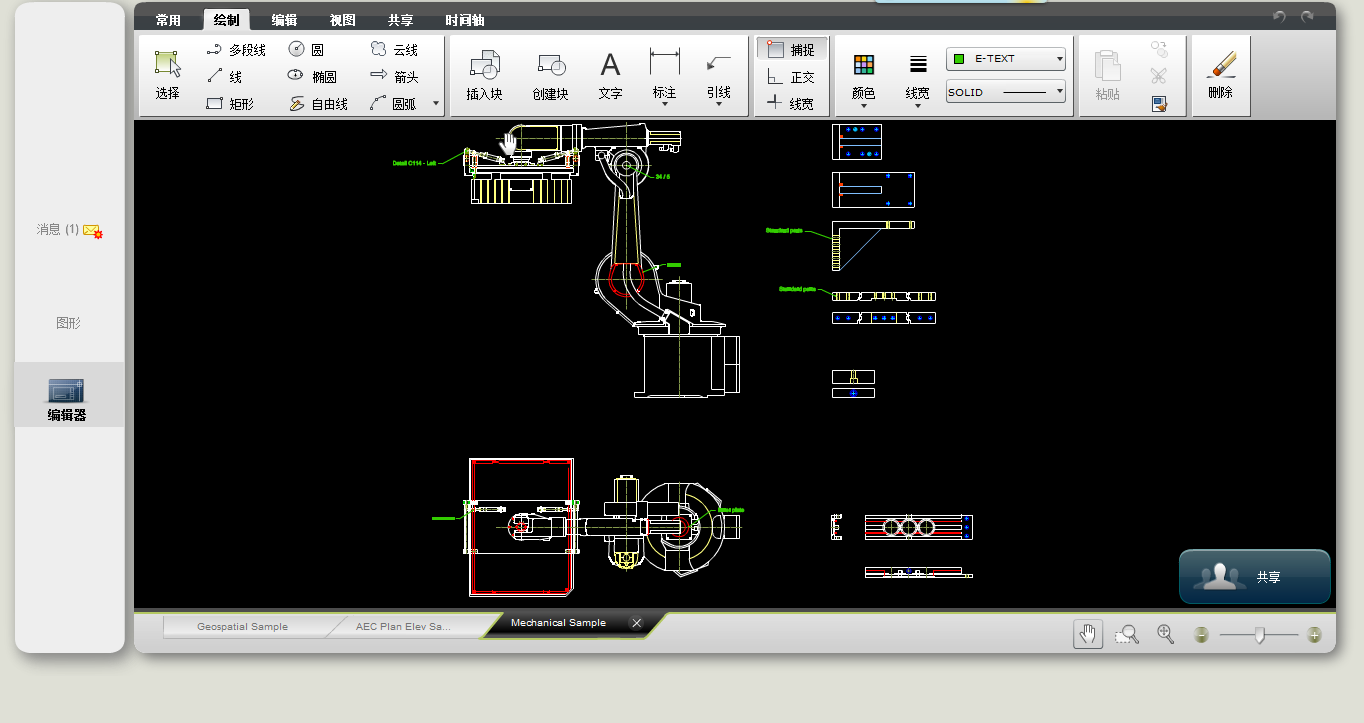Close the Mechanical Sample tab
Image resolution: width=1364 pixels, height=723 pixels.
[636, 623]
